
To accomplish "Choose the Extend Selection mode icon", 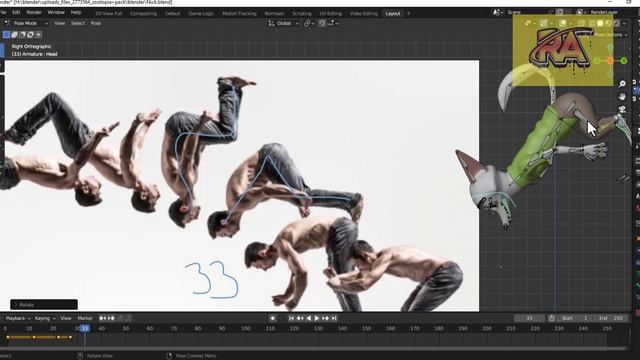I will 14,35.
